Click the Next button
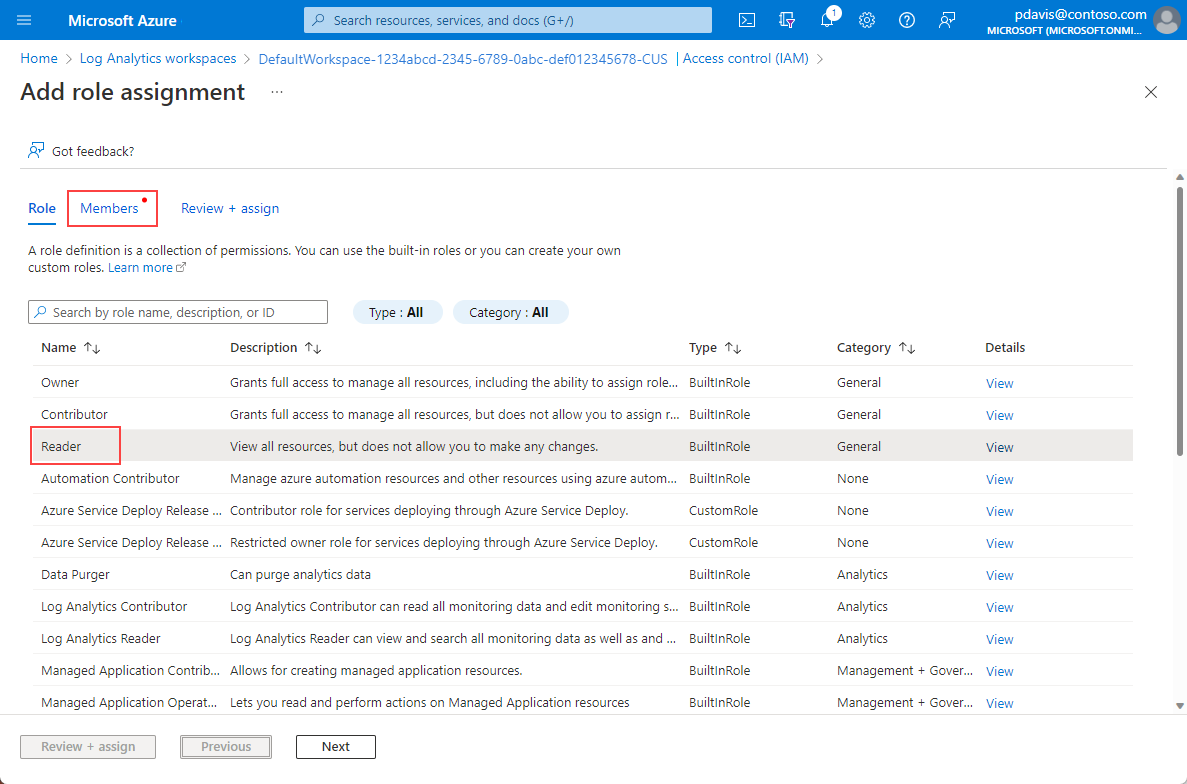This screenshot has width=1187, height=784. point(336,746)
